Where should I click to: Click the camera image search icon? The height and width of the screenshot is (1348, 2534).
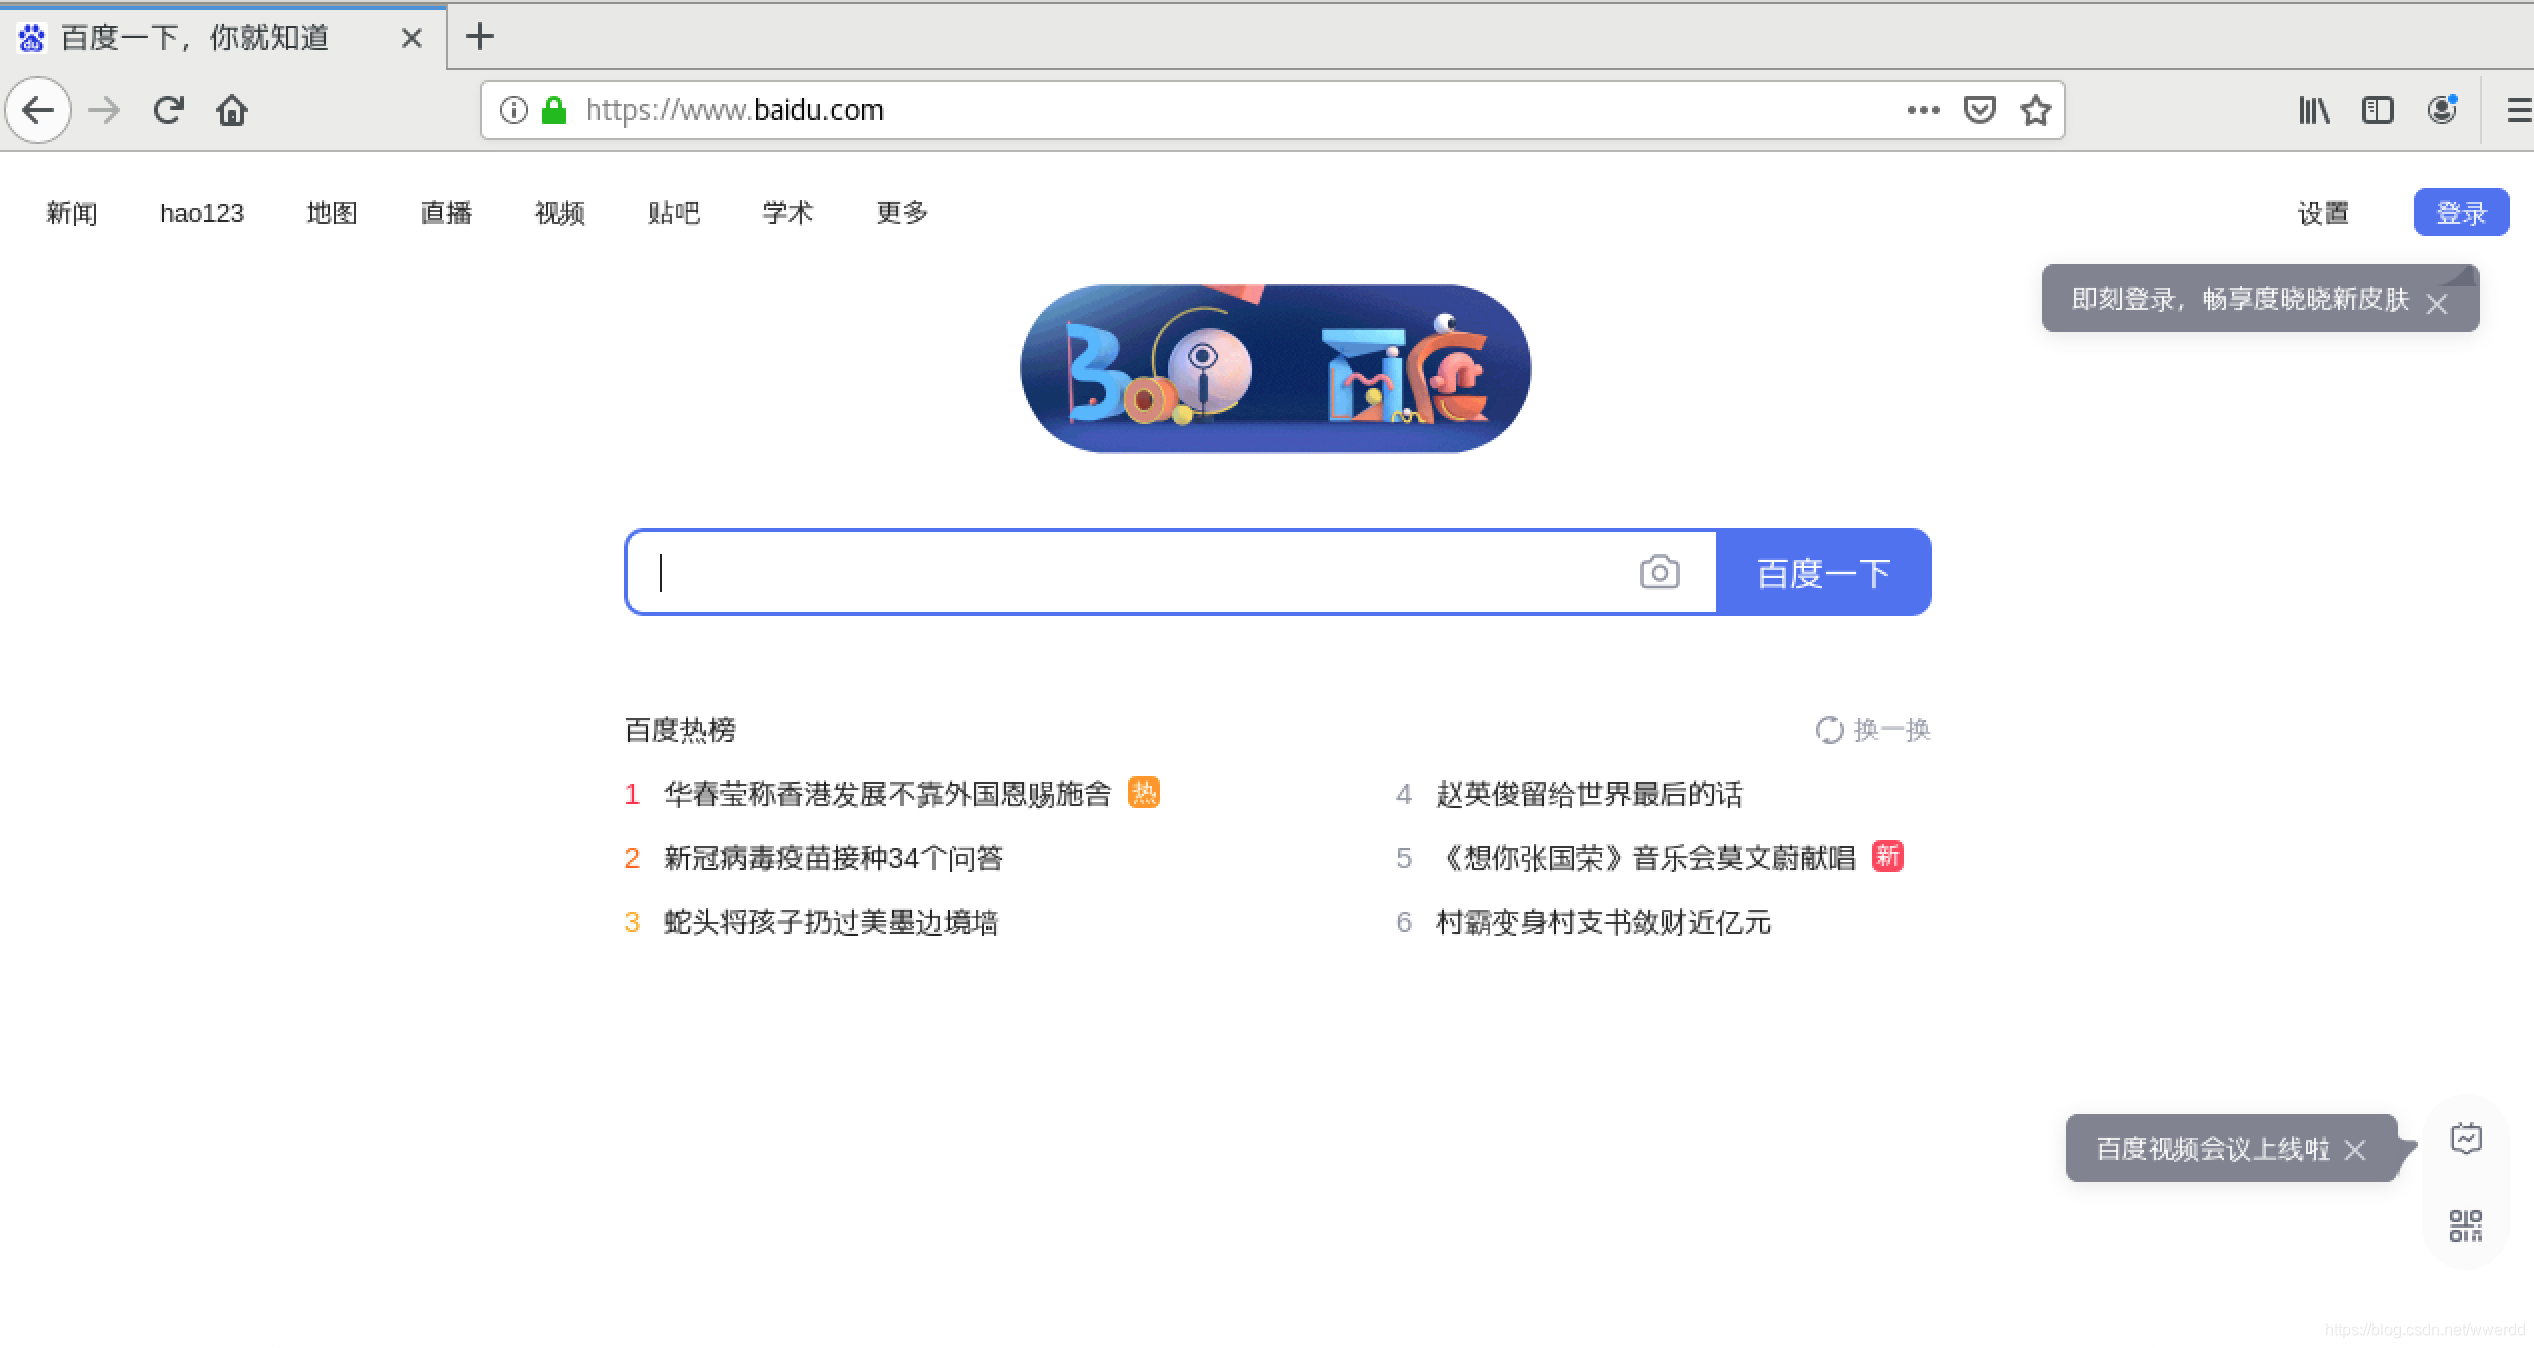click(1659, 572)
